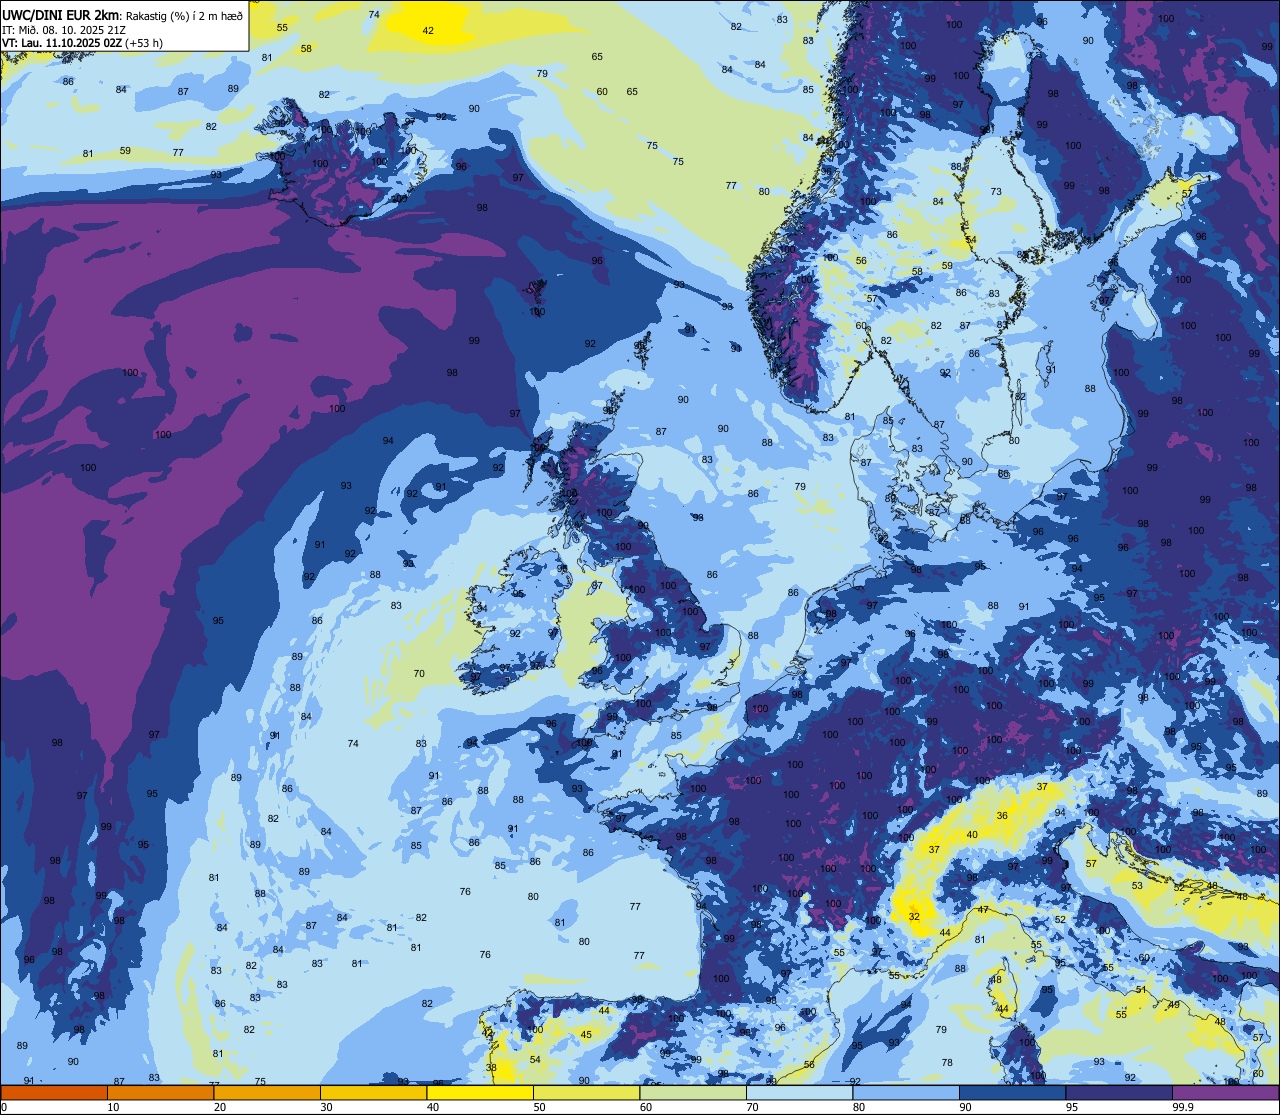
Task: Click the 70–80% lightest blue legend segment
Action: 799,1092
